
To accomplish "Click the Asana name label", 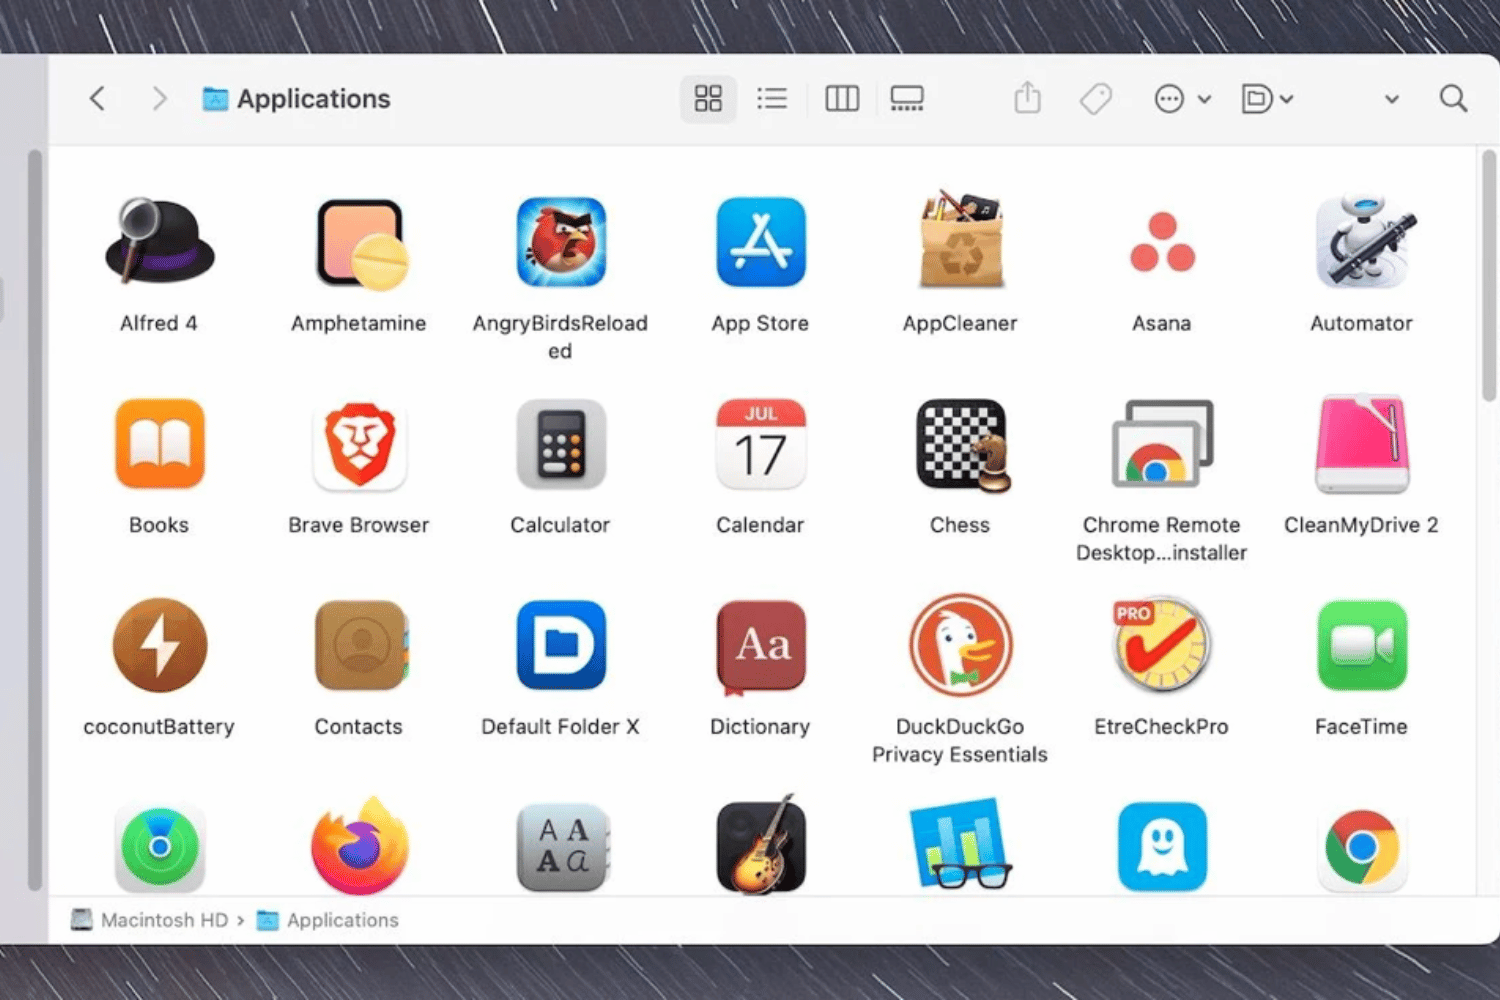I will pyautogui.click(x=1162, y=323).
